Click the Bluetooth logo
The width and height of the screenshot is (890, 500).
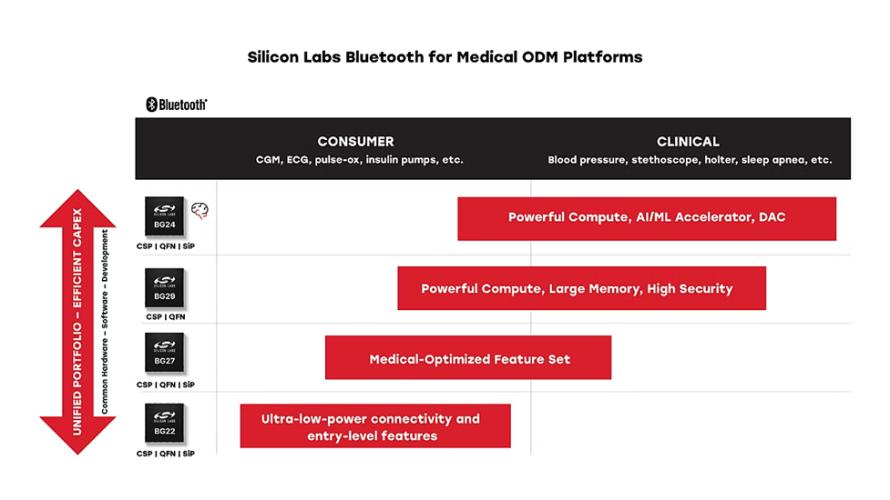click(177, 104)
